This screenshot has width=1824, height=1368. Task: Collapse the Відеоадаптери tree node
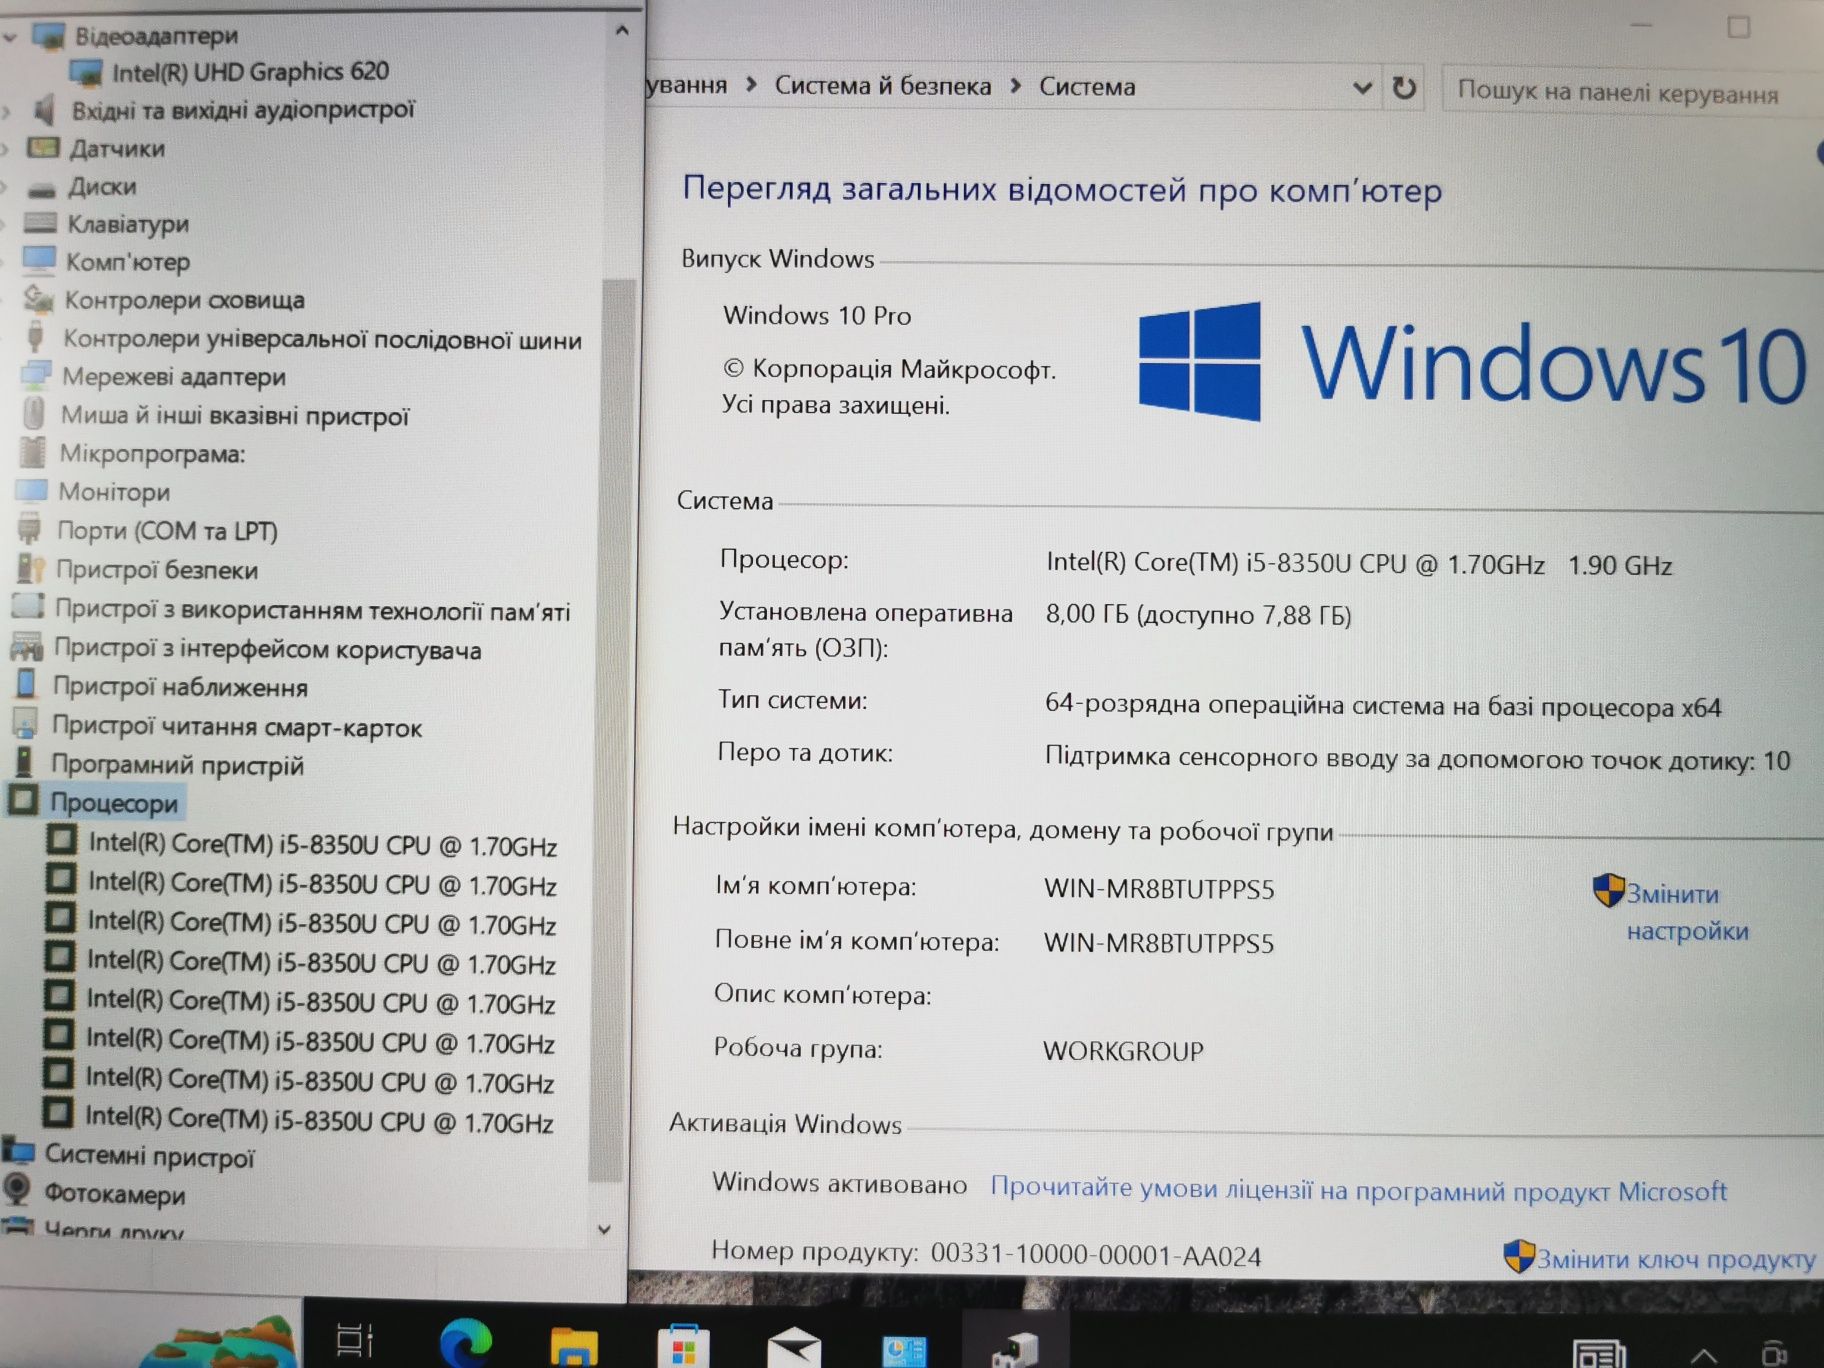(10, 38)
